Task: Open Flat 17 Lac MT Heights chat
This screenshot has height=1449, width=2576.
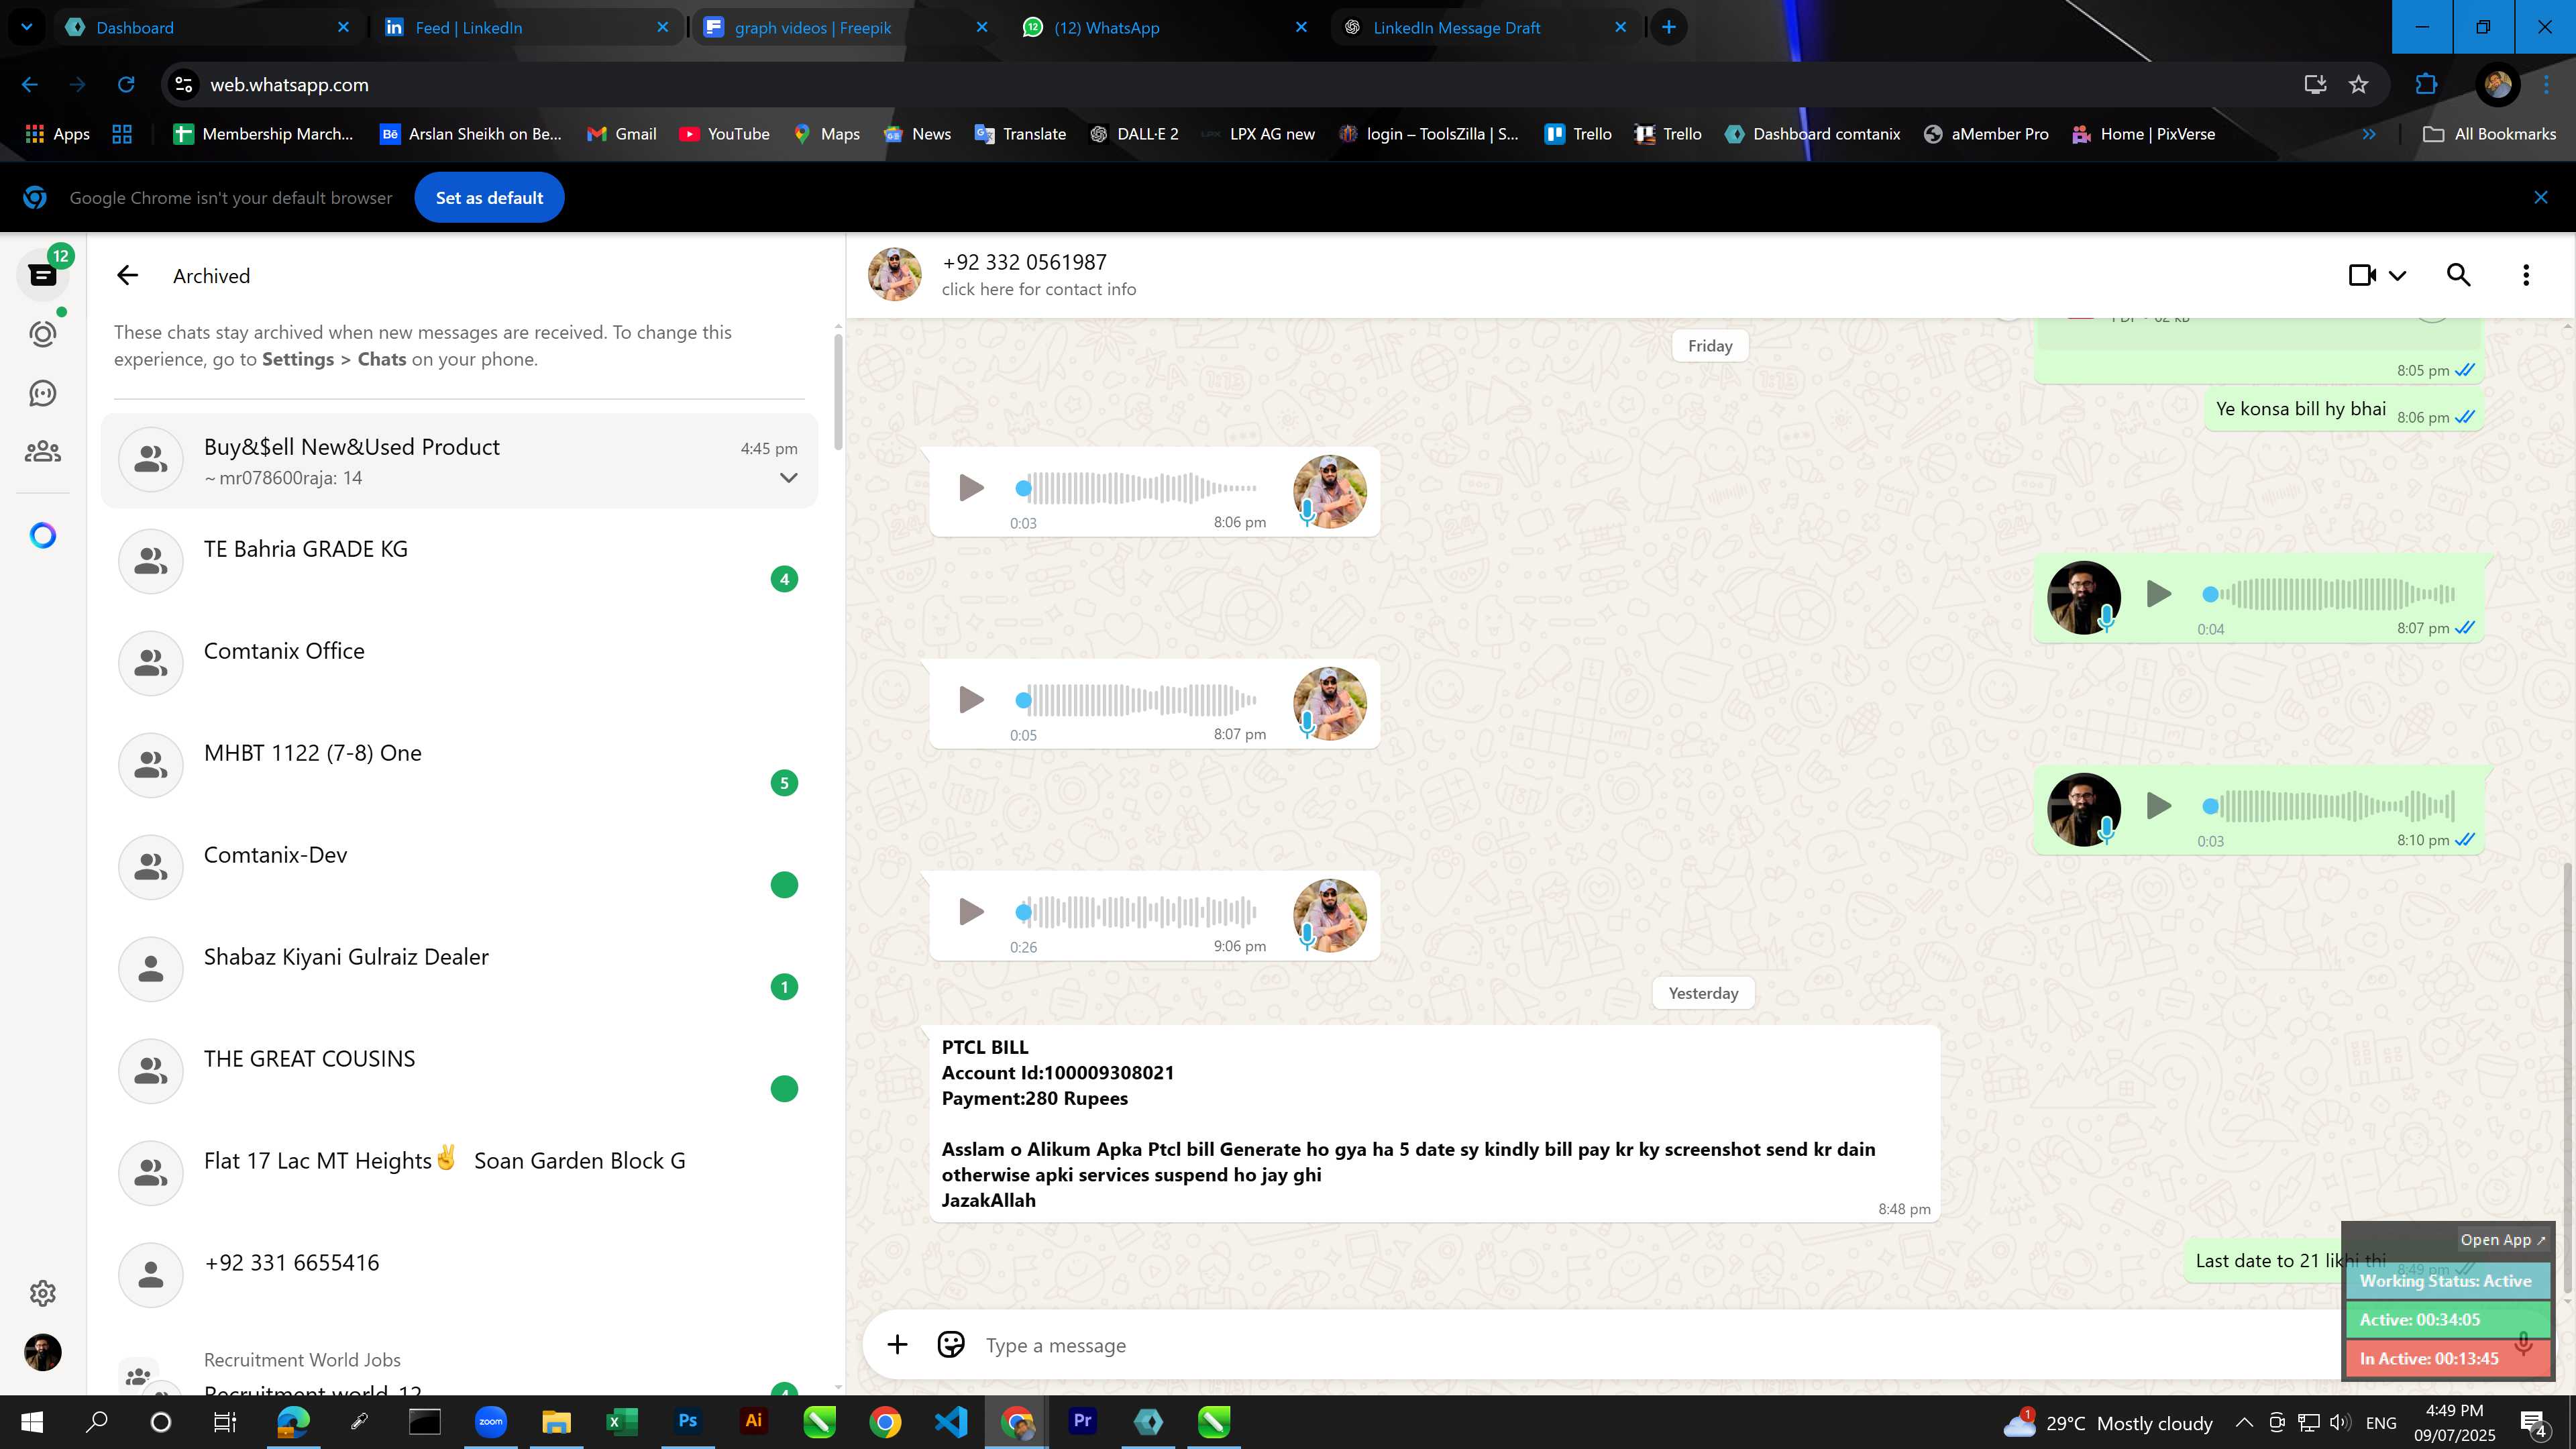Action: (x=459, y=1174)
